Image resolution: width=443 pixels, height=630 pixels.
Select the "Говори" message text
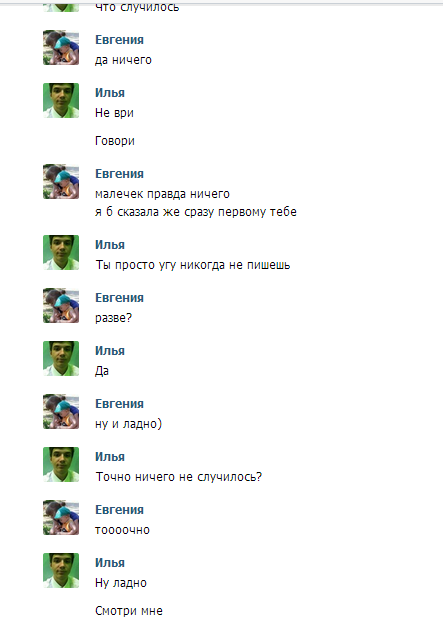click(x=115, y=141)
